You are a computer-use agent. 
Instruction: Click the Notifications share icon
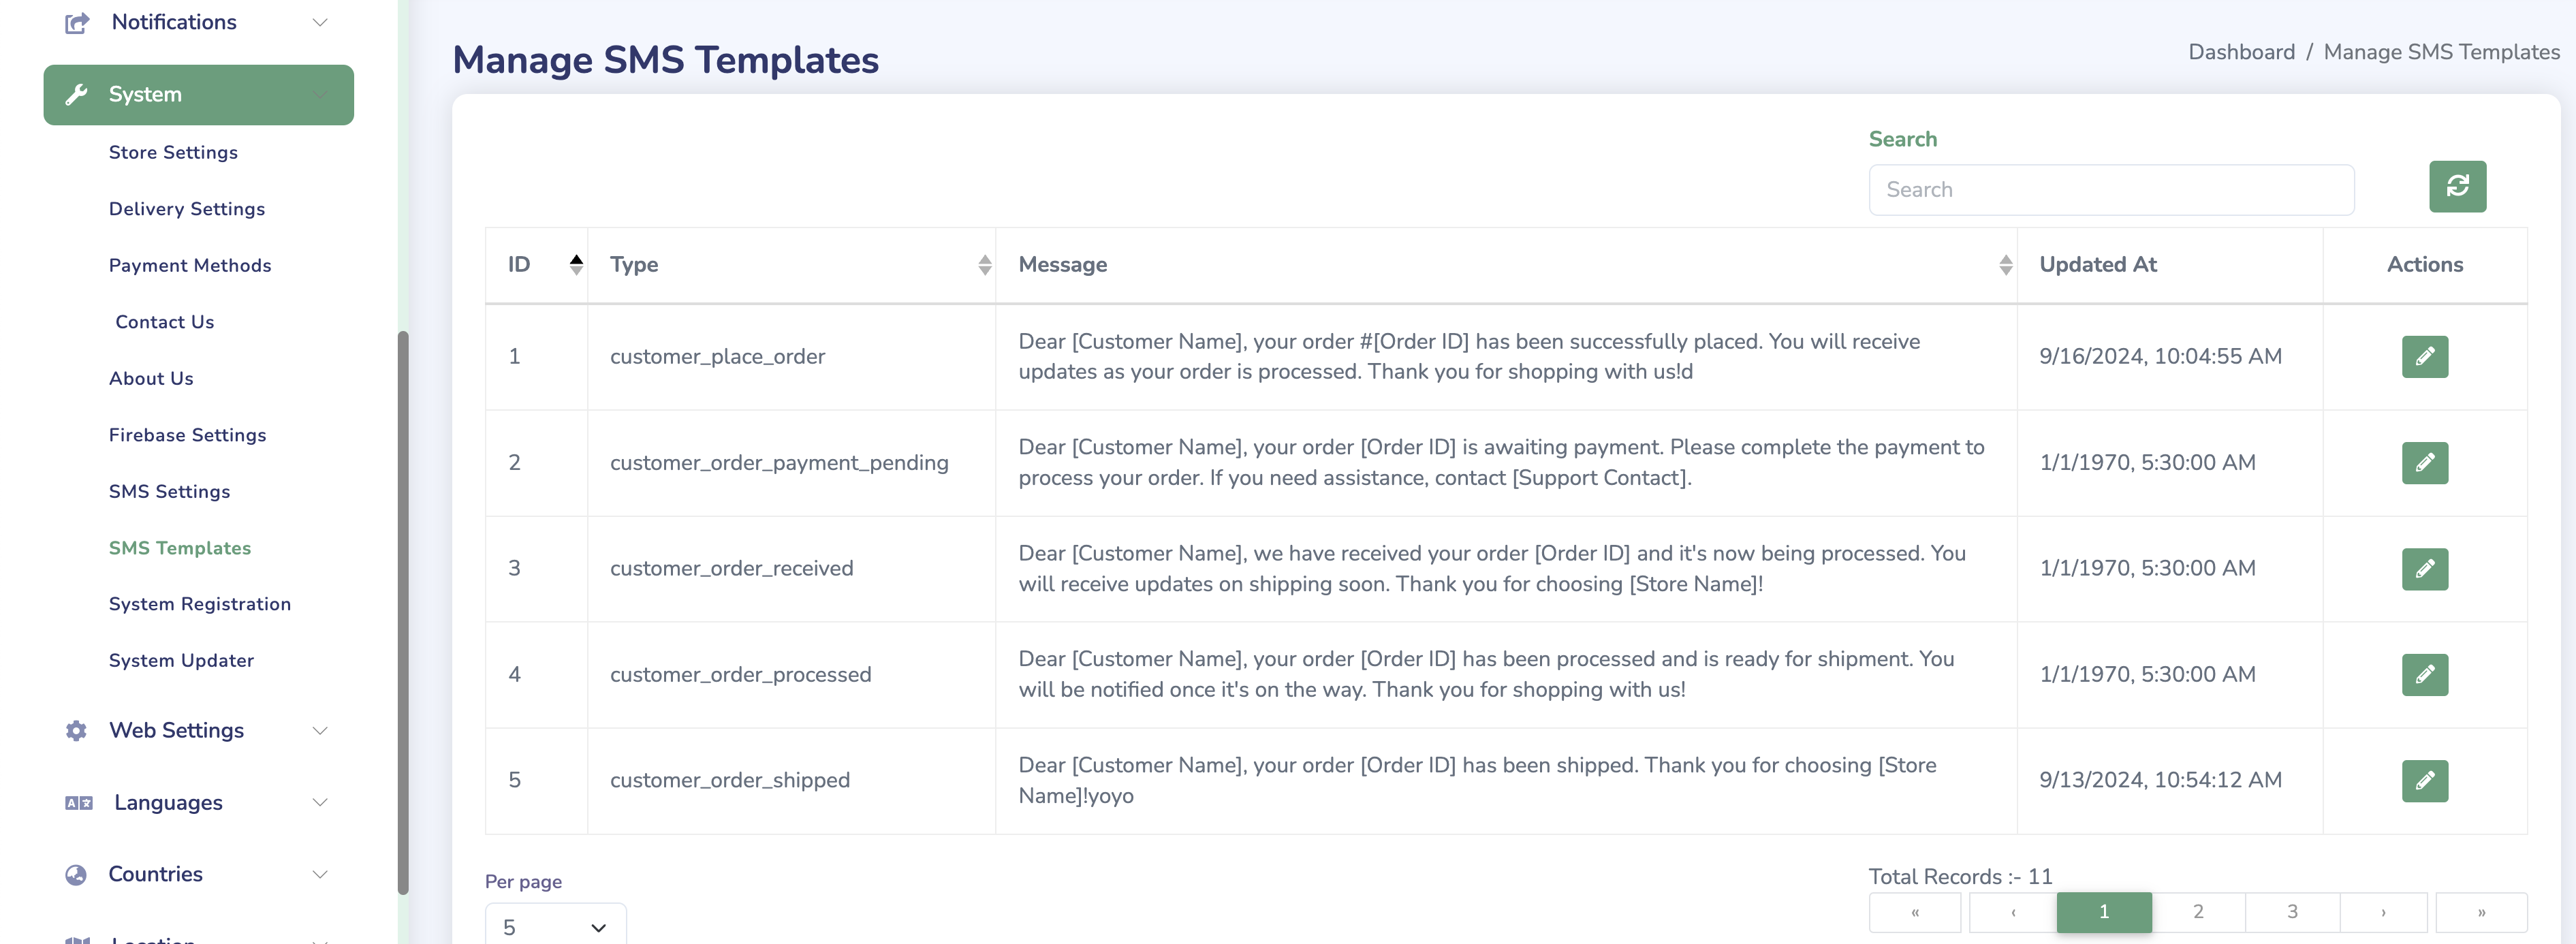pyautogui.click(x=77, y=22)
